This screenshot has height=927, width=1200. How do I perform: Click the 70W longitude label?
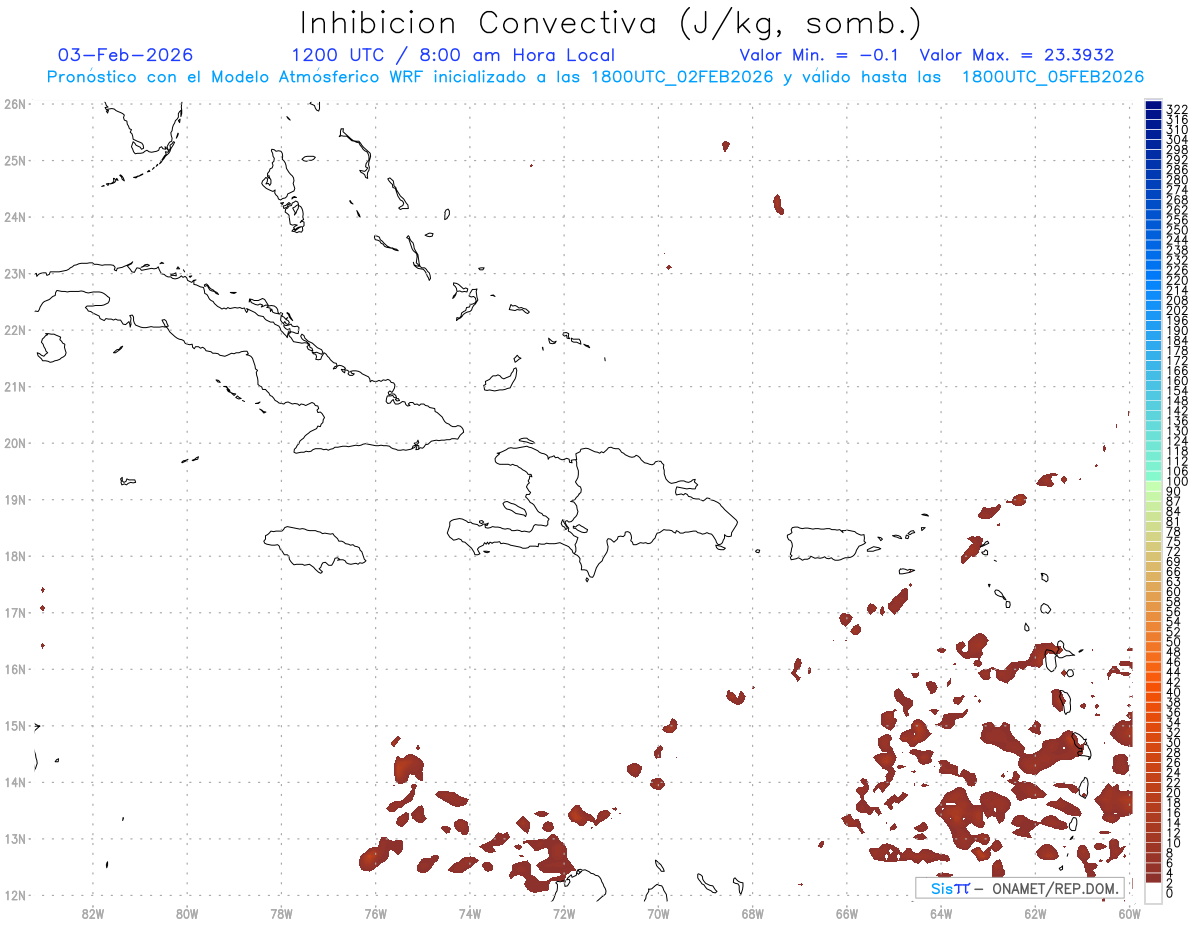tap(658, 912)
